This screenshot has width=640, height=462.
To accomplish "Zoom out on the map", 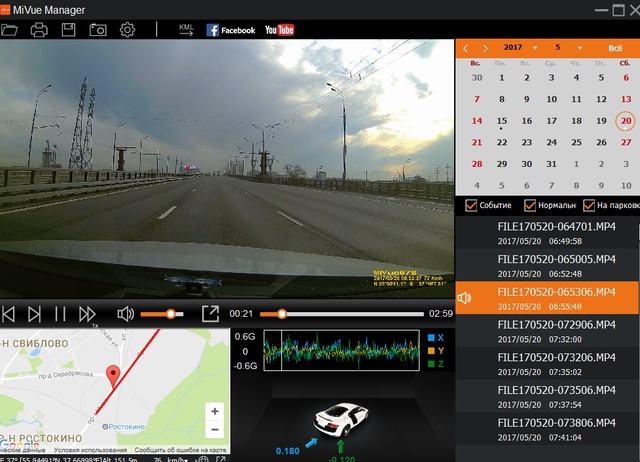I will tap(215, 429).
